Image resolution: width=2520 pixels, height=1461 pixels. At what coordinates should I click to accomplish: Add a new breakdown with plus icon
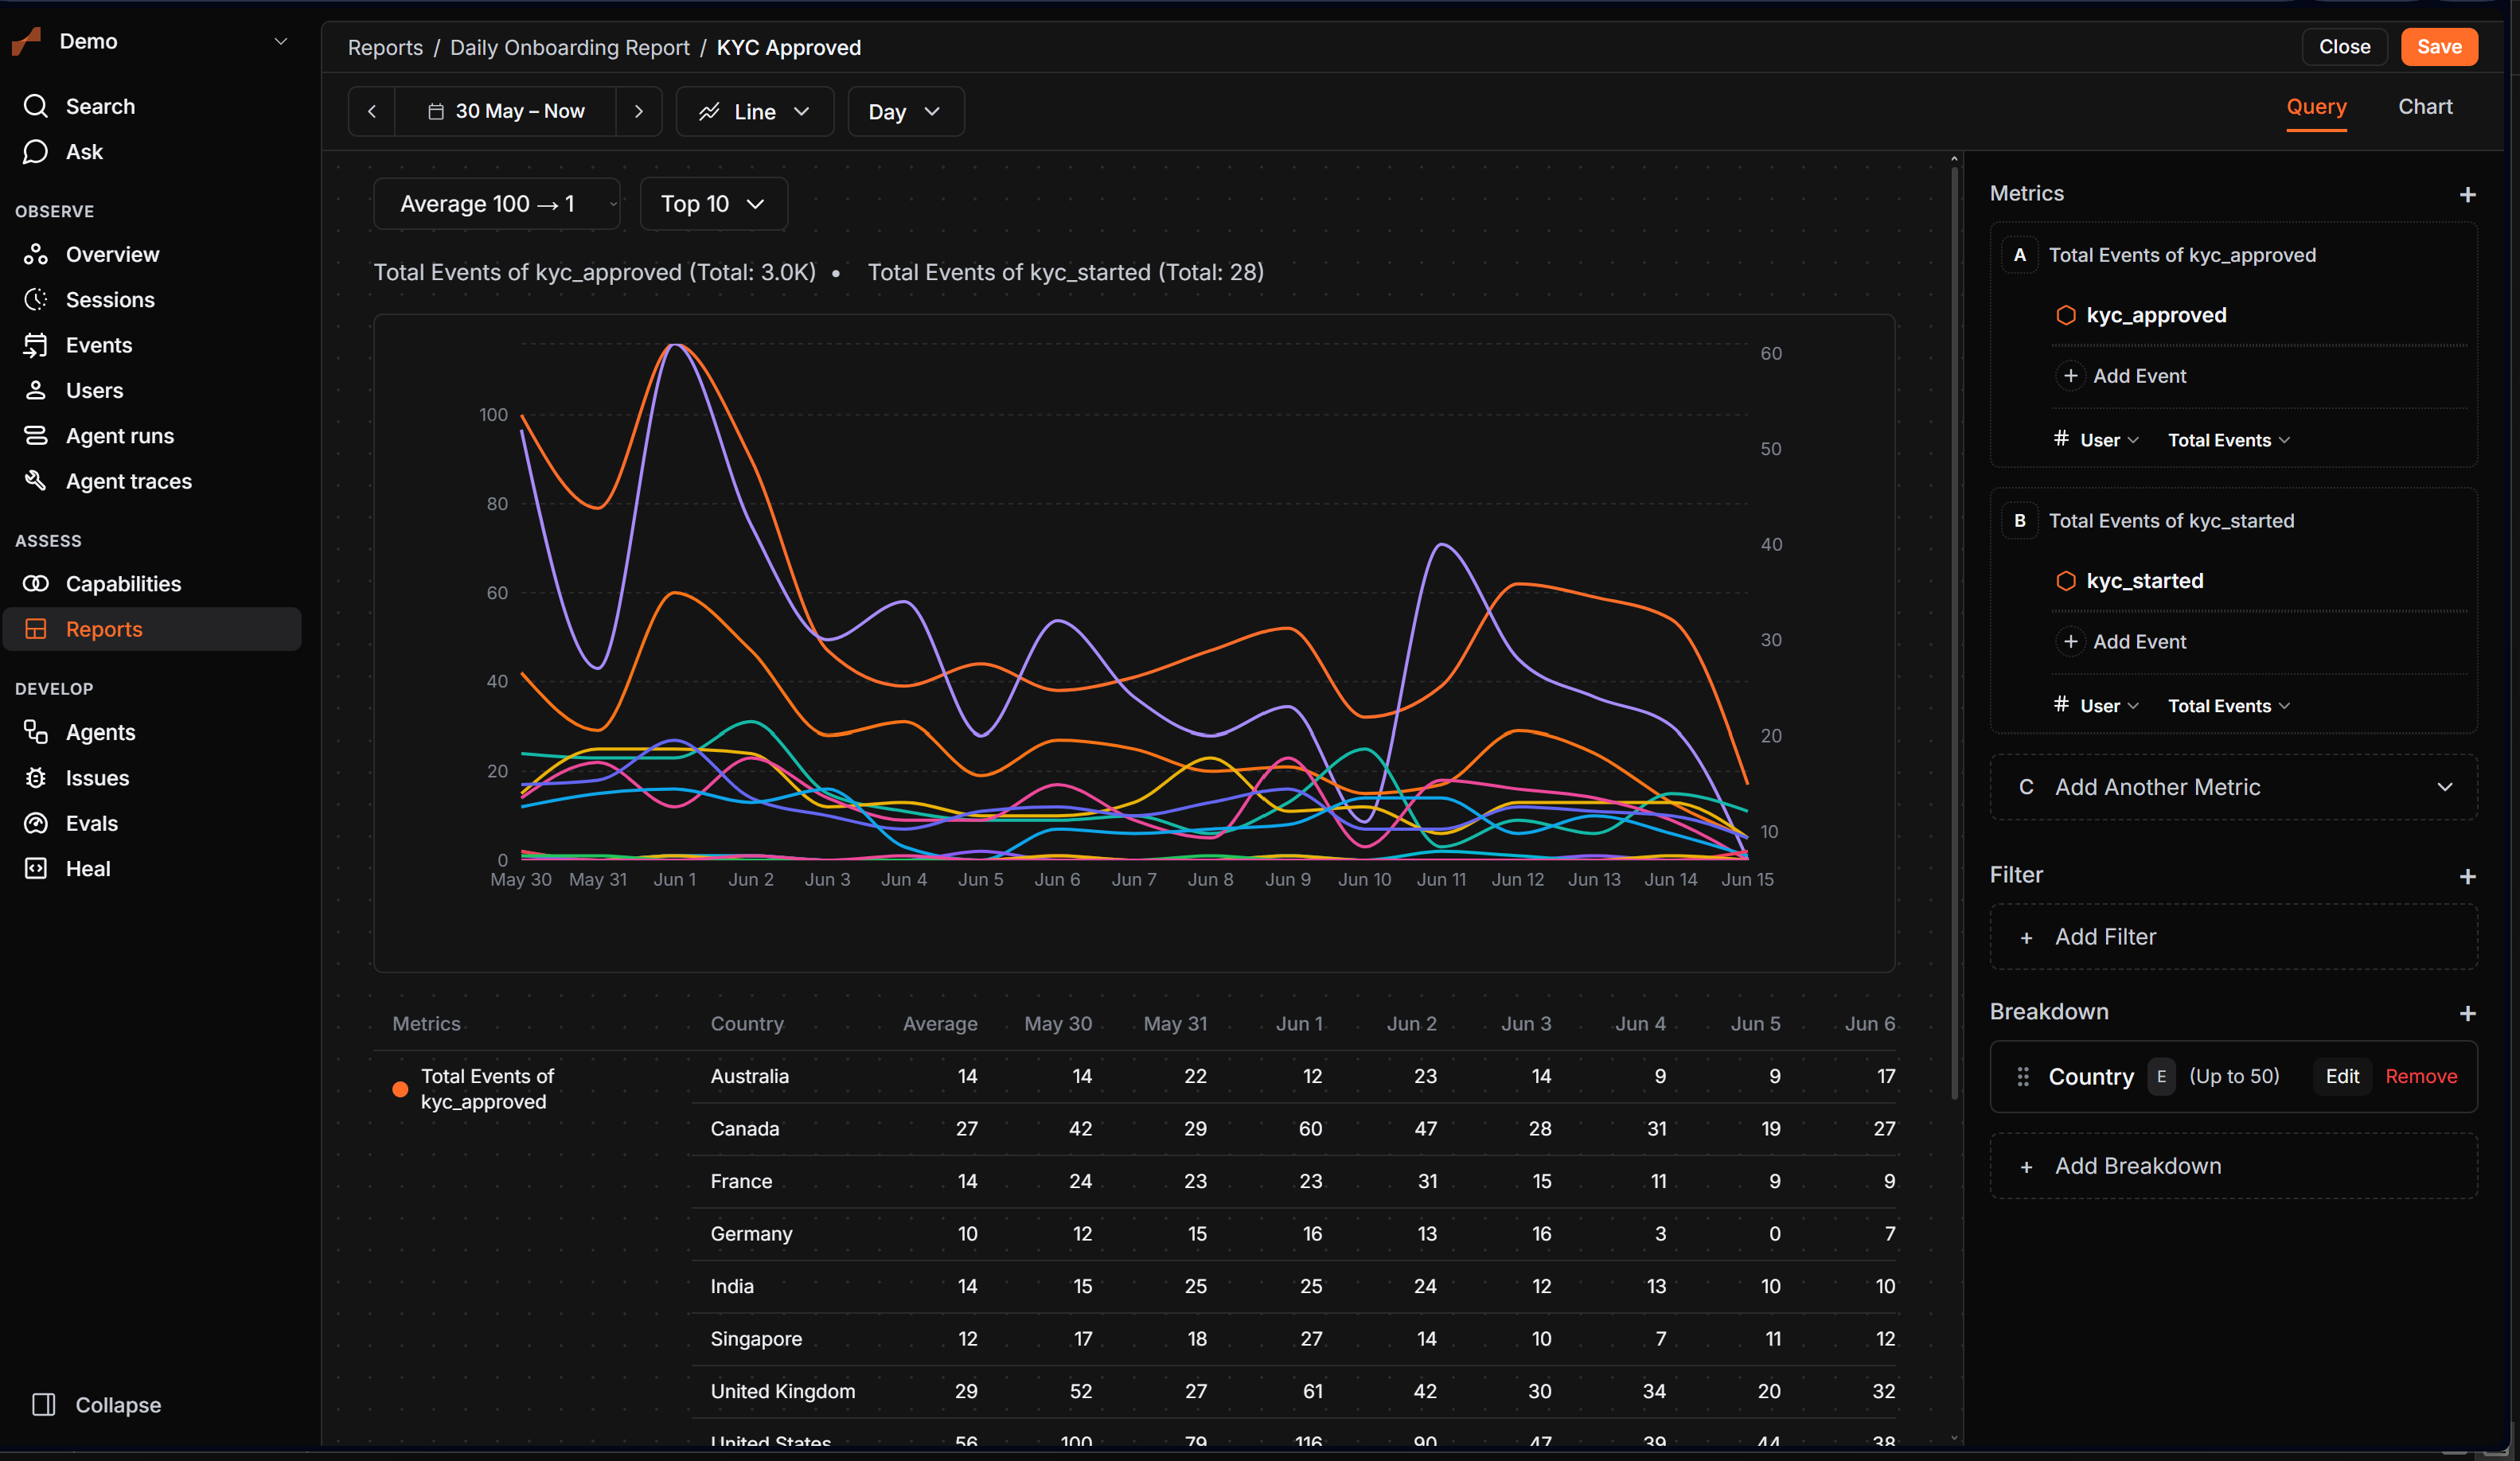[2467, 1013]
